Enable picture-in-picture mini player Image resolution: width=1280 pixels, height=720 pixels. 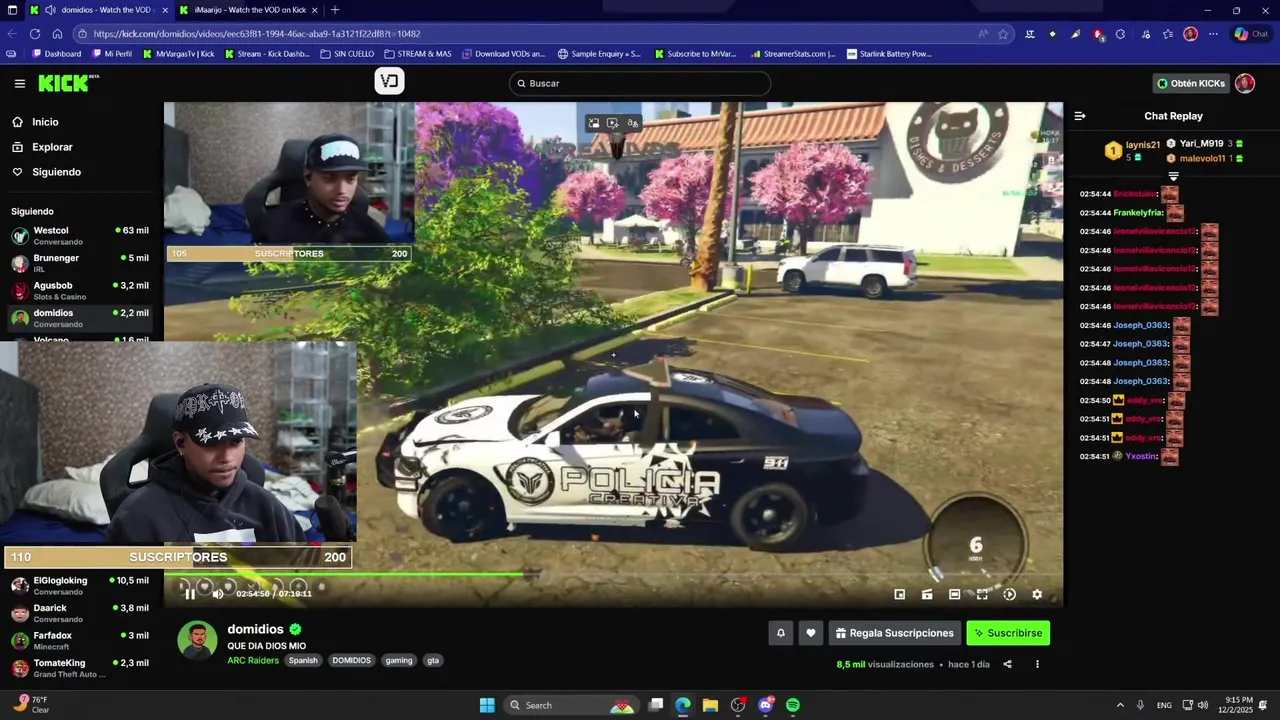[x=899, y=594]
